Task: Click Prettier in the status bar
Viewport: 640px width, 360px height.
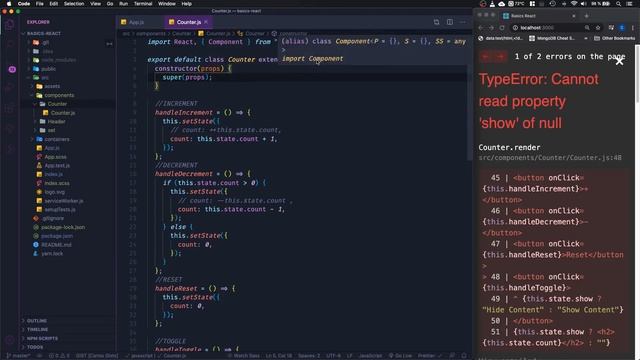Action: [x=429, y=356]
